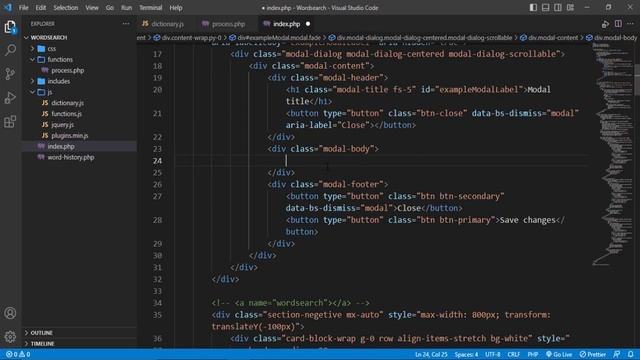The image size is (640, 360).
Task: Open the File menu
Action: tap(24, 8)
